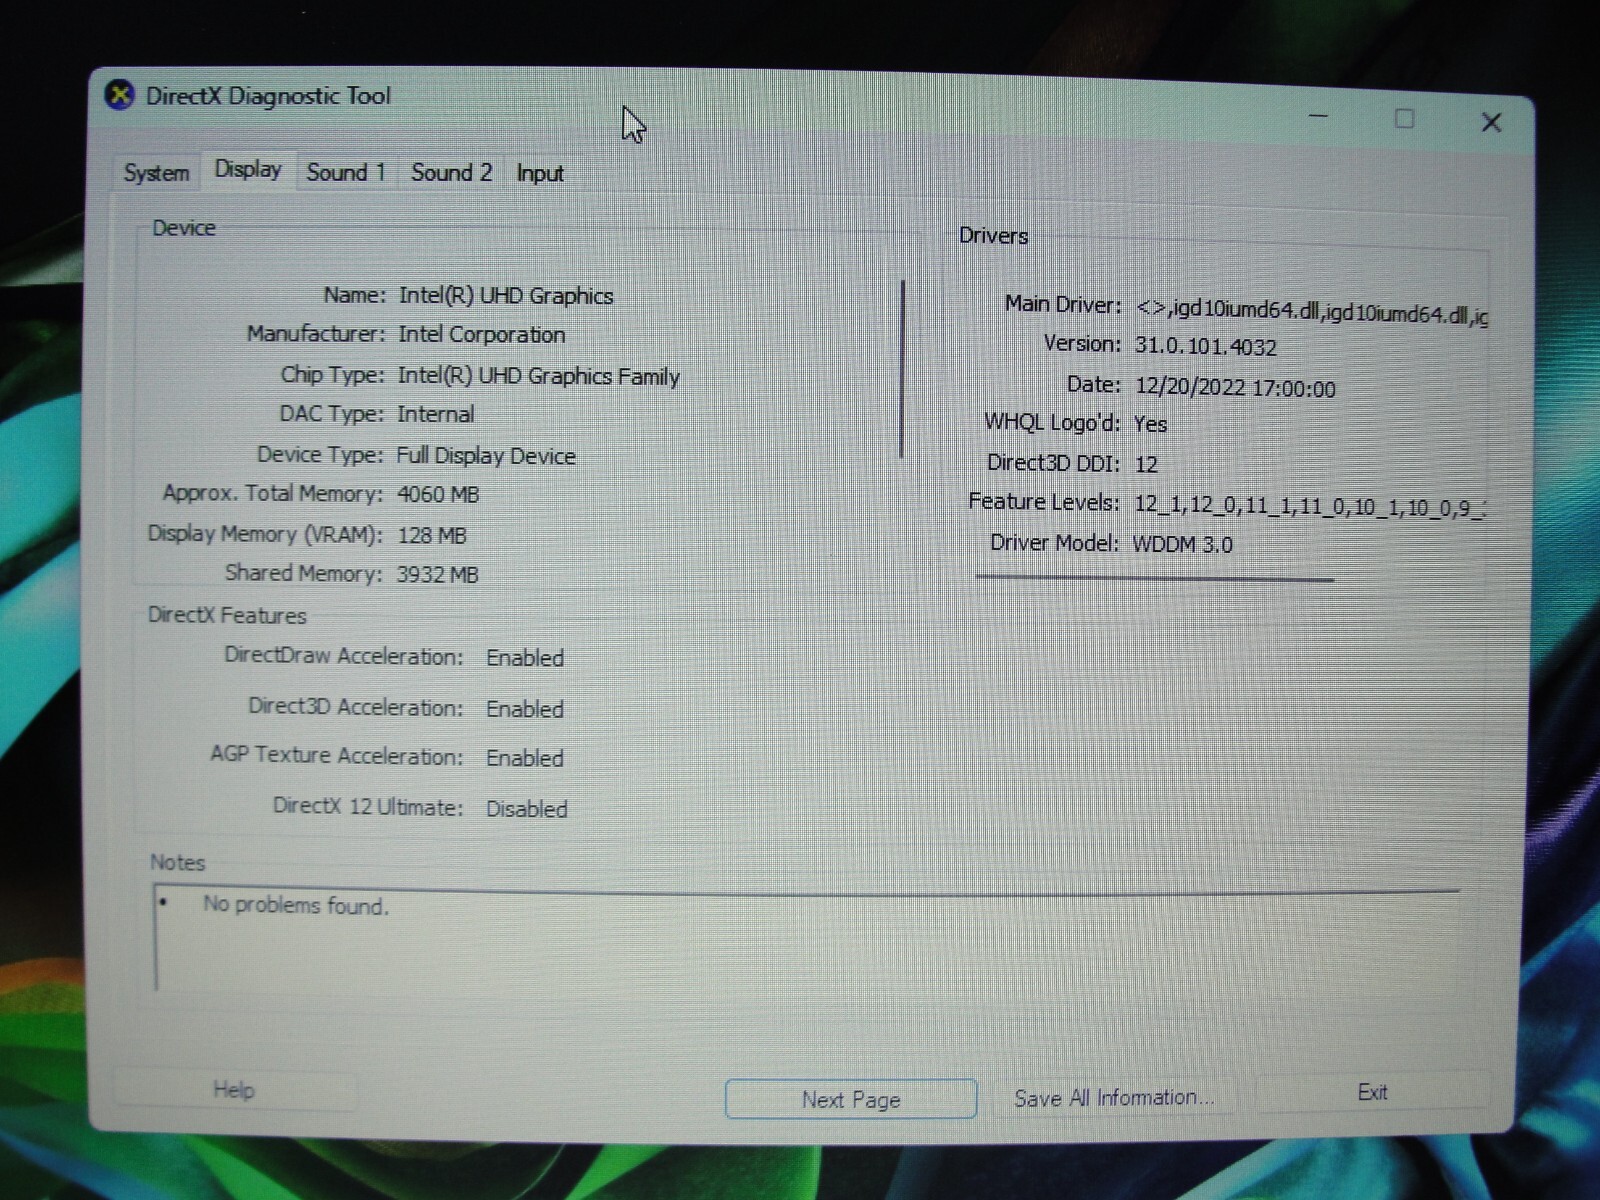Select 'Intel Corporation' manufacturer value
1600x1200 pixels.
coord(481,335)
